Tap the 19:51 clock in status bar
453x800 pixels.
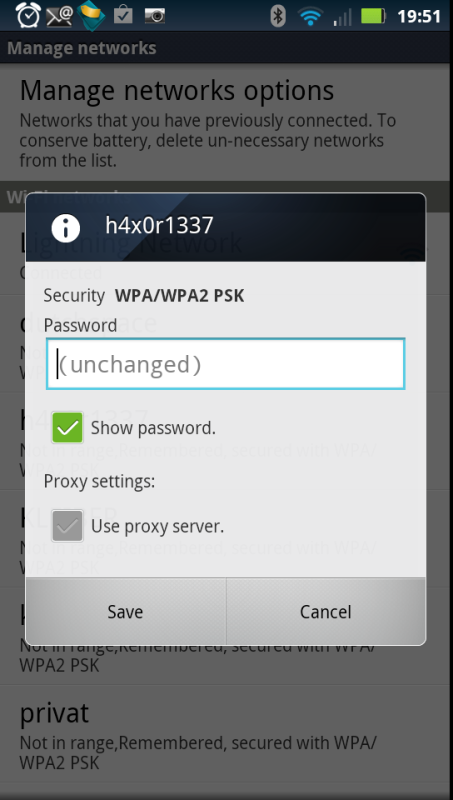tap(419, 16)
